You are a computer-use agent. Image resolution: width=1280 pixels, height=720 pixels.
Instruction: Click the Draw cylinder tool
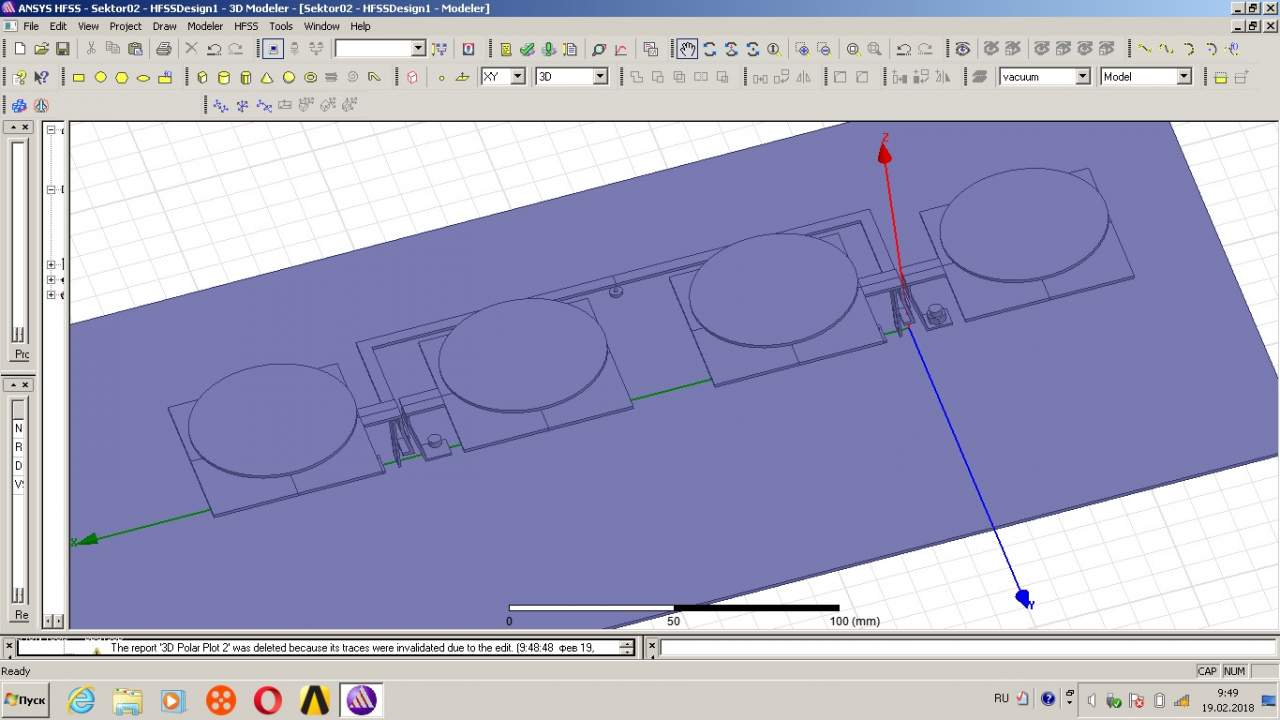point(223,77)
